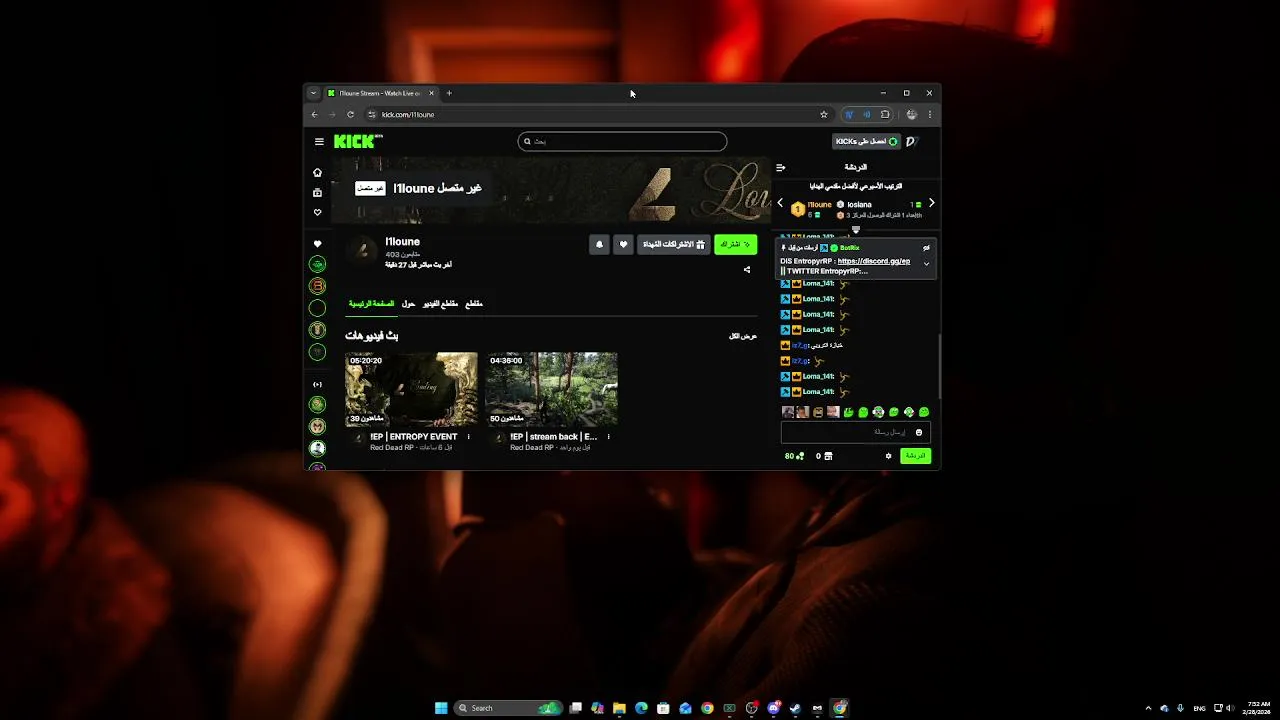Open Chrome's extensions puzzle icon

885,114
